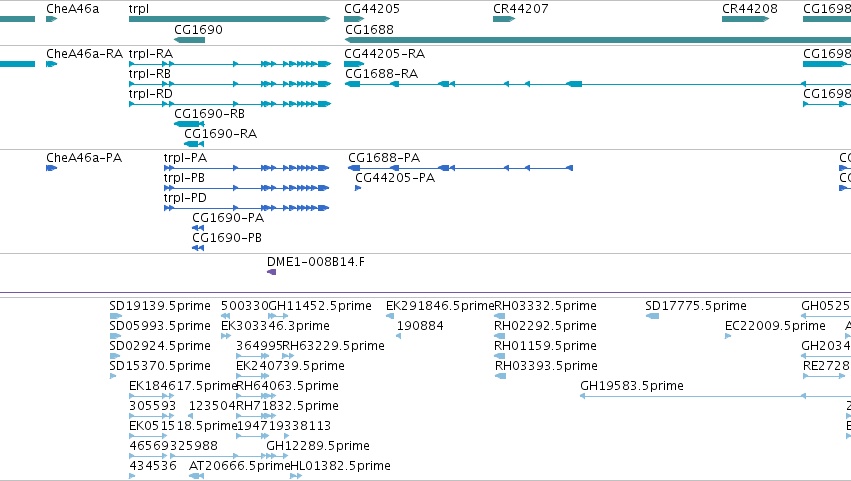
Task: Select the RH64063.5prime EST label
Action: pos(288,386)
